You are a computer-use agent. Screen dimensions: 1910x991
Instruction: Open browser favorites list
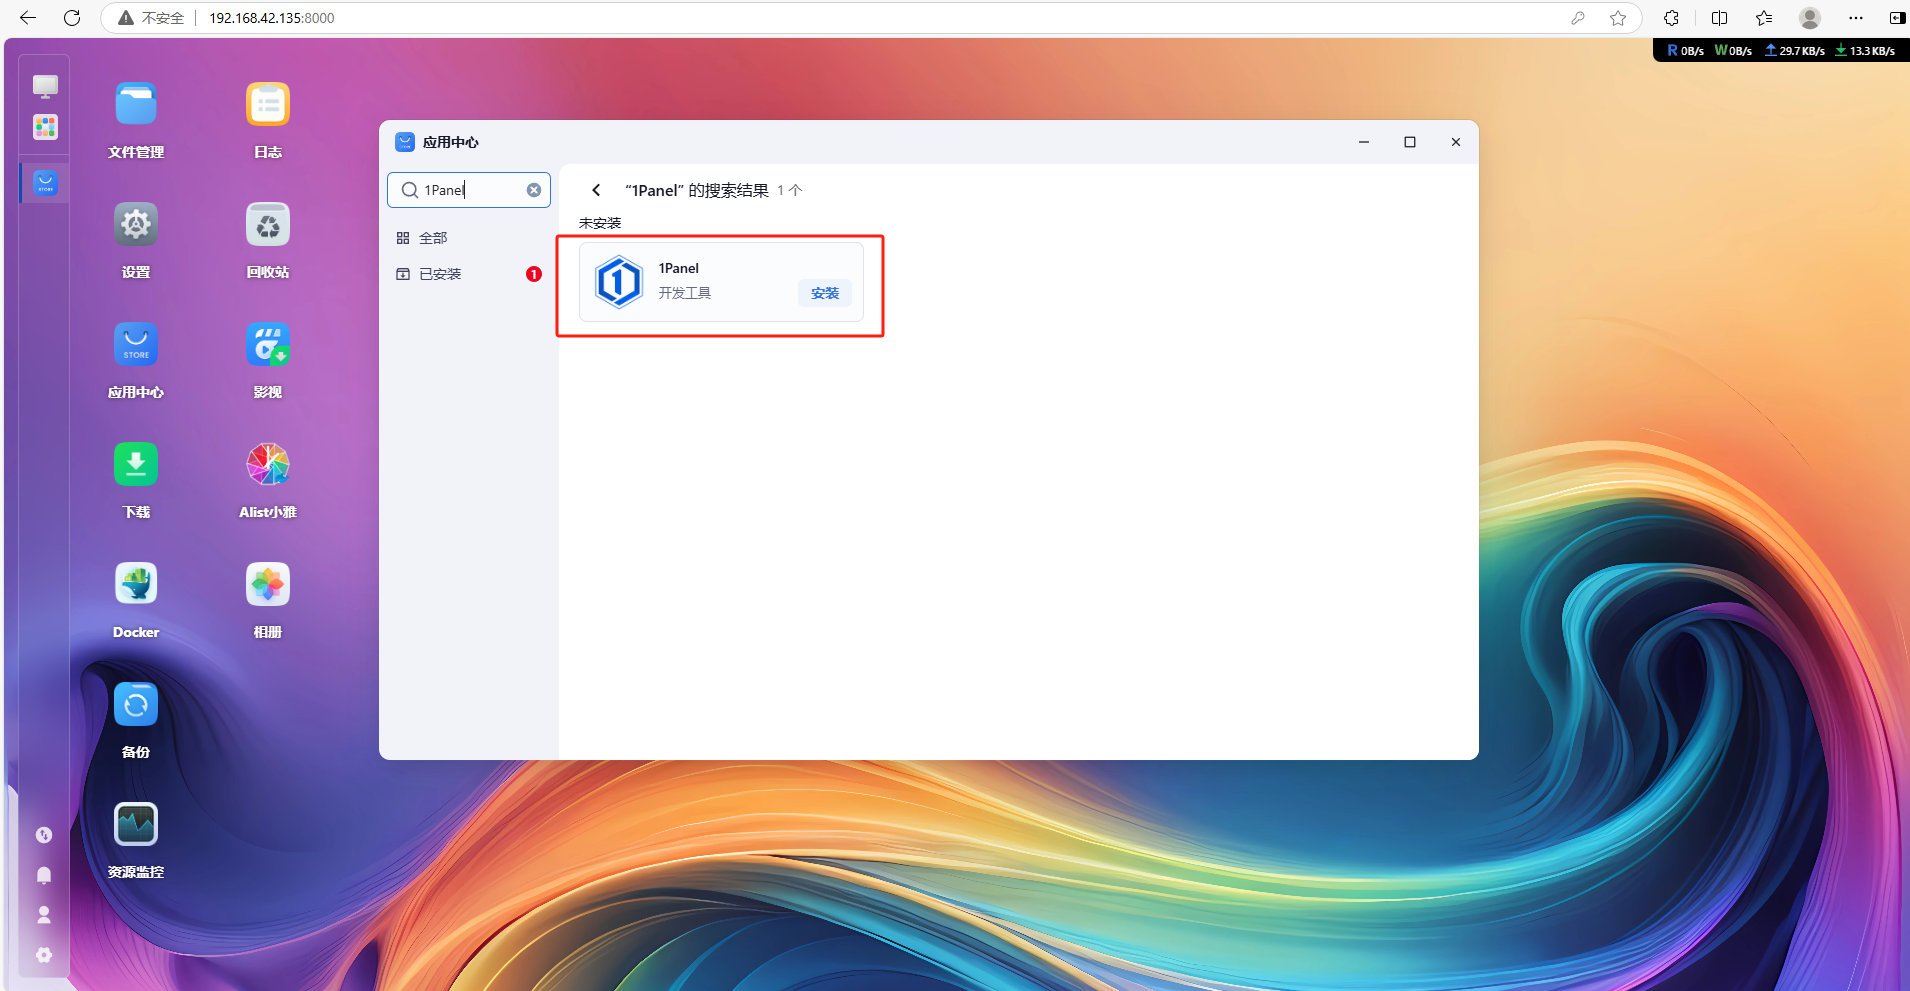pos(1764,18)
